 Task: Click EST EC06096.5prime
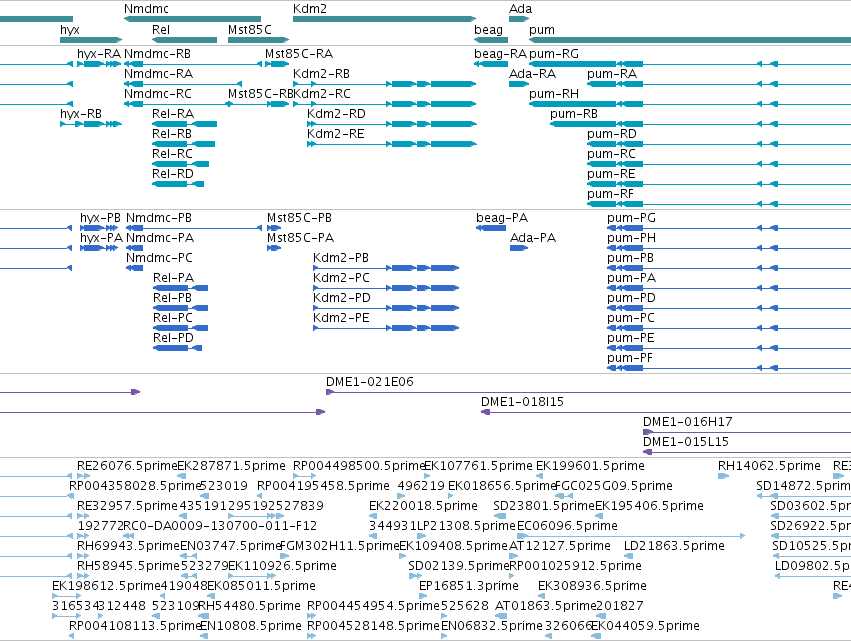click(631, 536)
